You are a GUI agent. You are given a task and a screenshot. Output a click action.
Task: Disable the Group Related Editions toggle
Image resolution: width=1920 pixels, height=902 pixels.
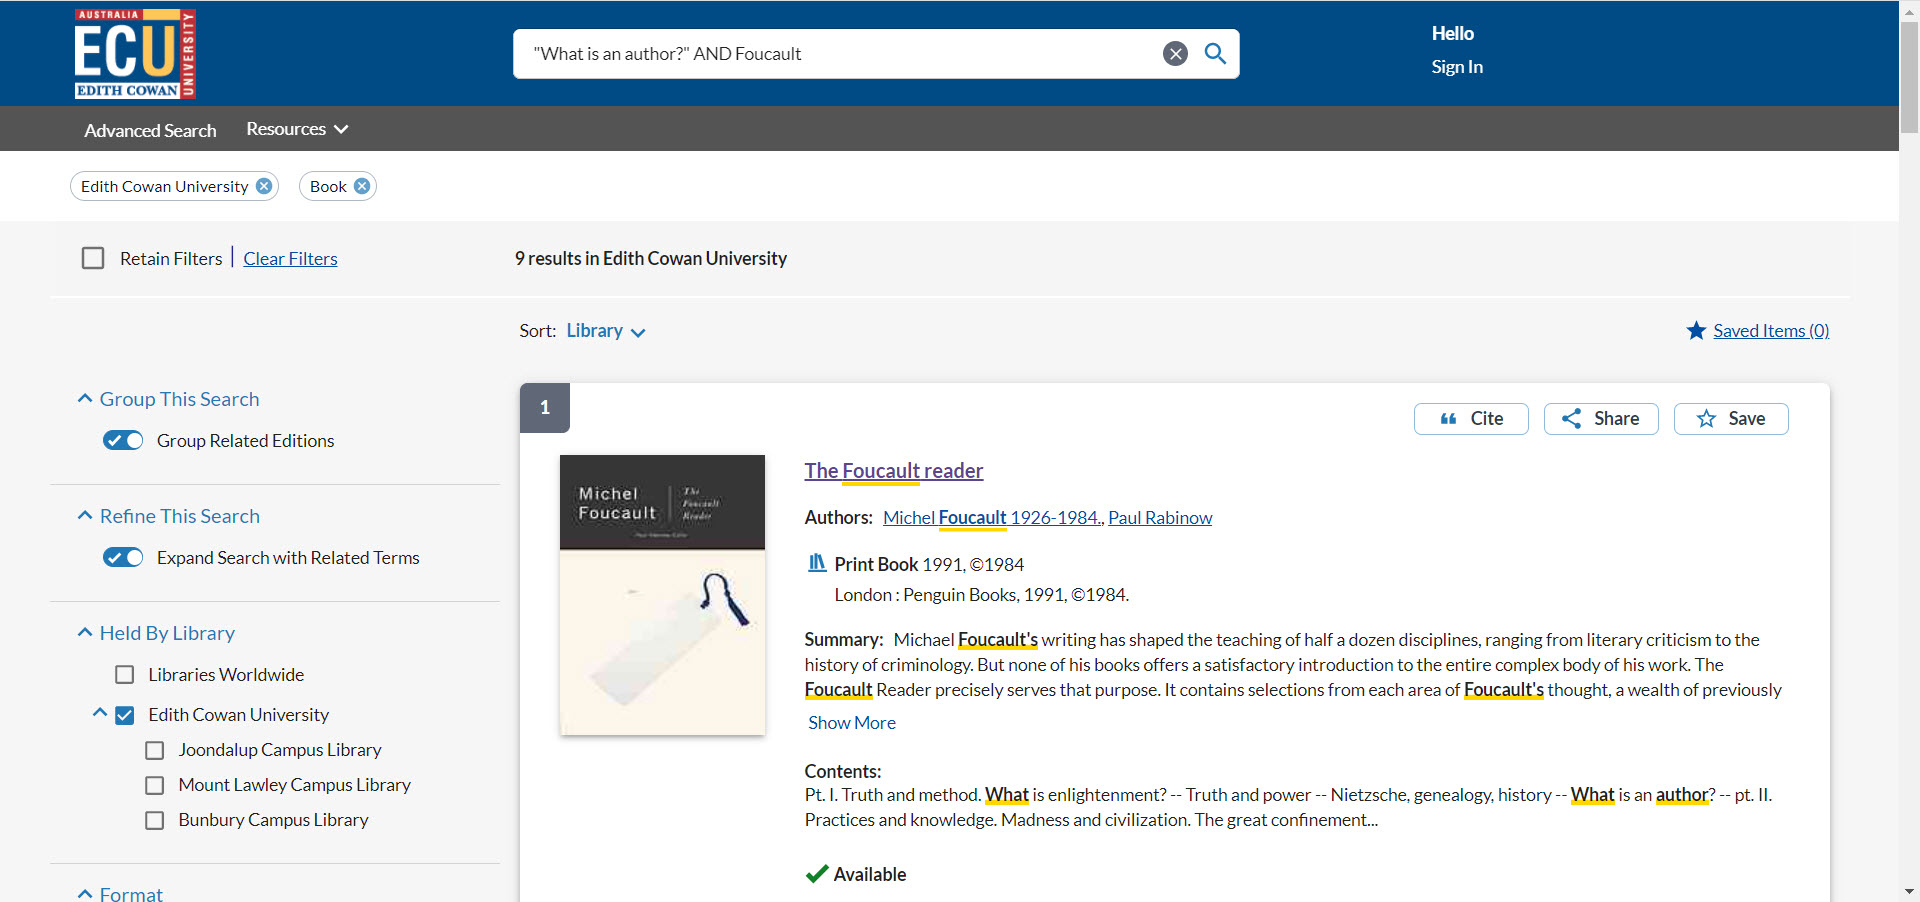click(122, 440)
